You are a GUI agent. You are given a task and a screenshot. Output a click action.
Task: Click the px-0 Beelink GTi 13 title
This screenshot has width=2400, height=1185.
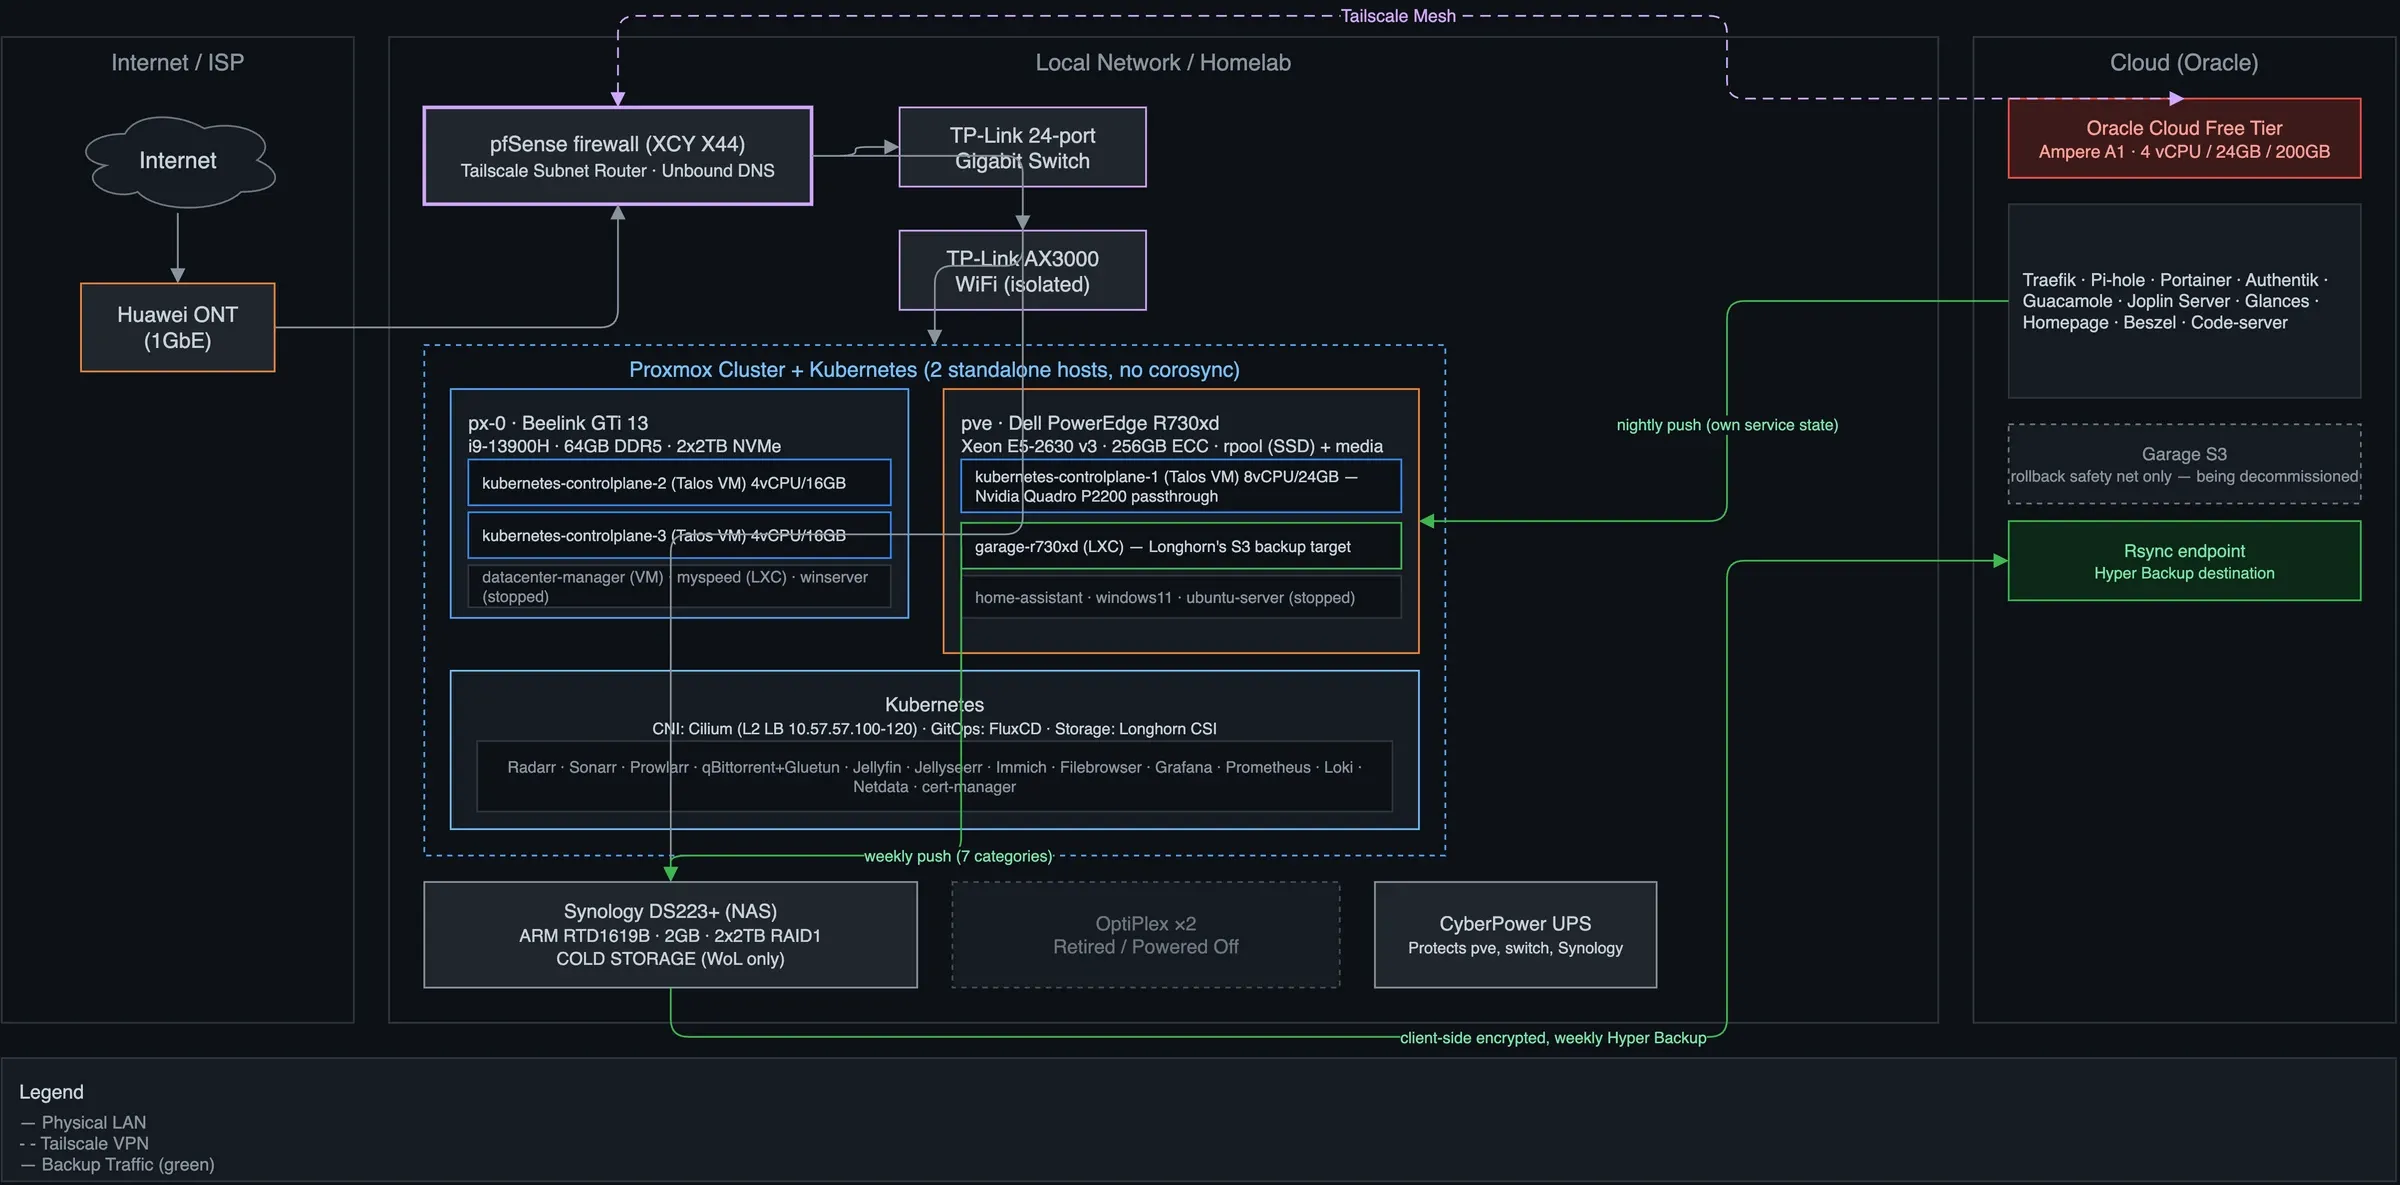pos(558,423)
